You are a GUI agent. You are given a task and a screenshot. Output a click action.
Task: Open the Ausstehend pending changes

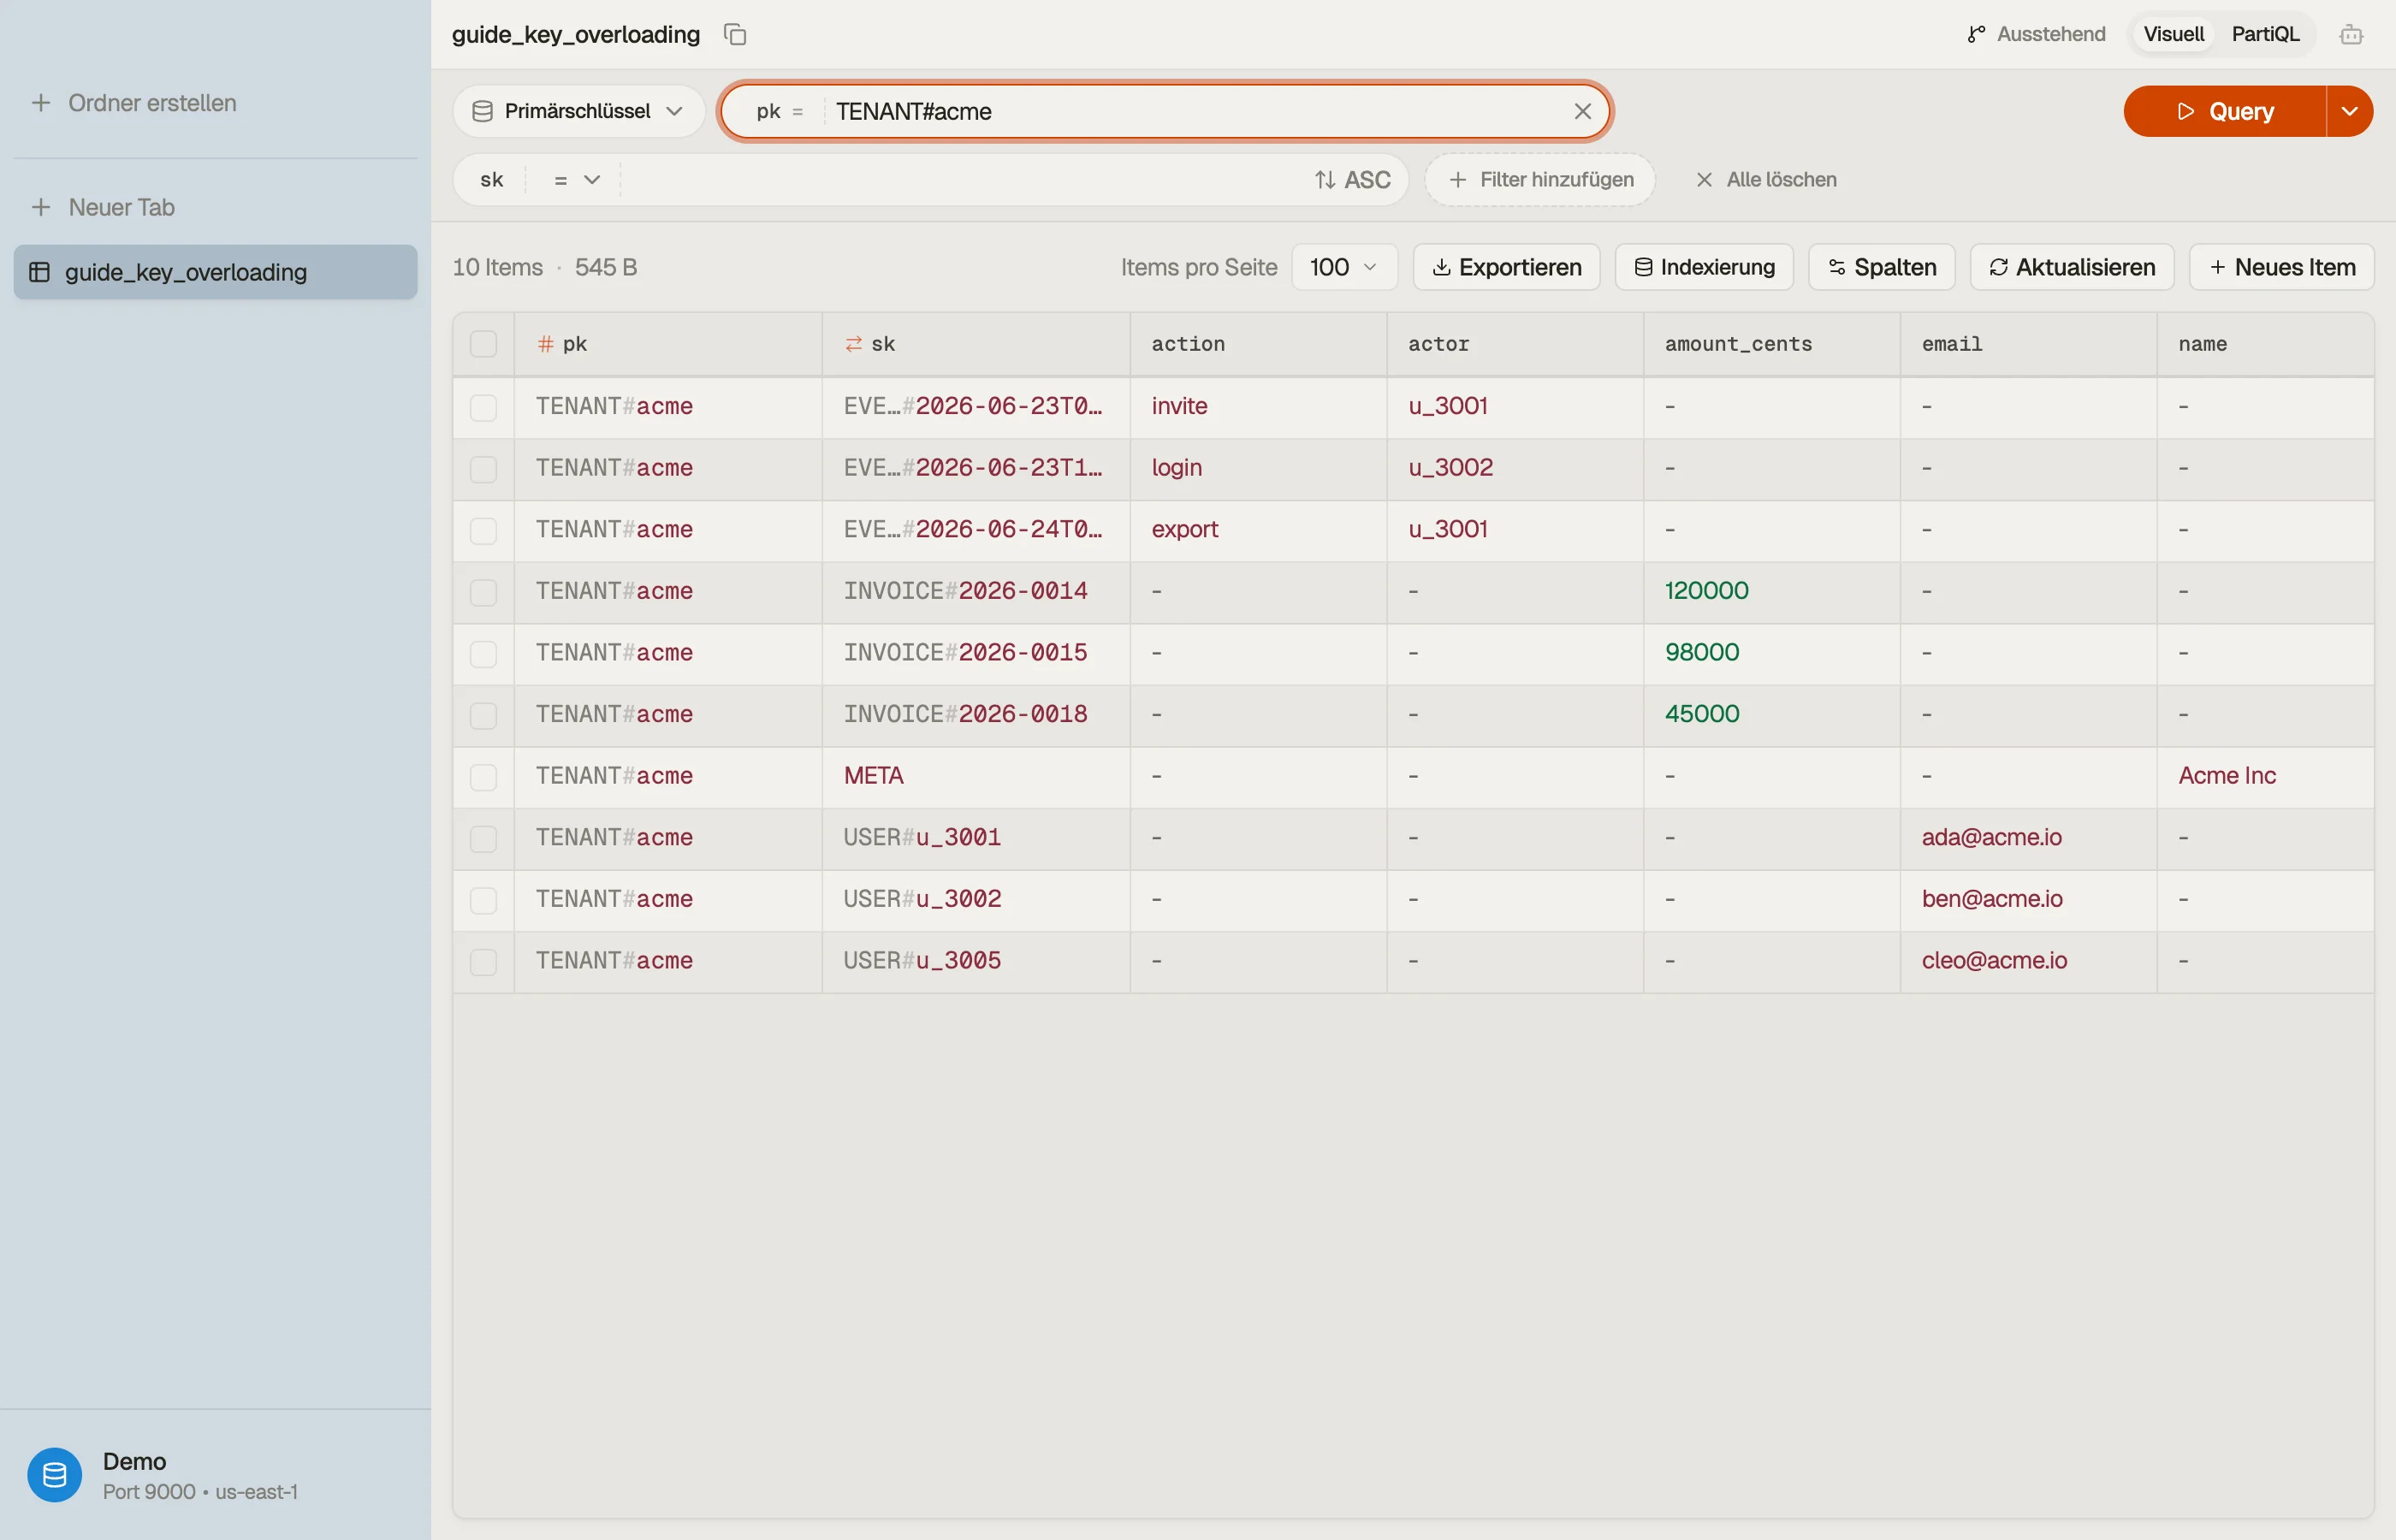(2036, 34)
